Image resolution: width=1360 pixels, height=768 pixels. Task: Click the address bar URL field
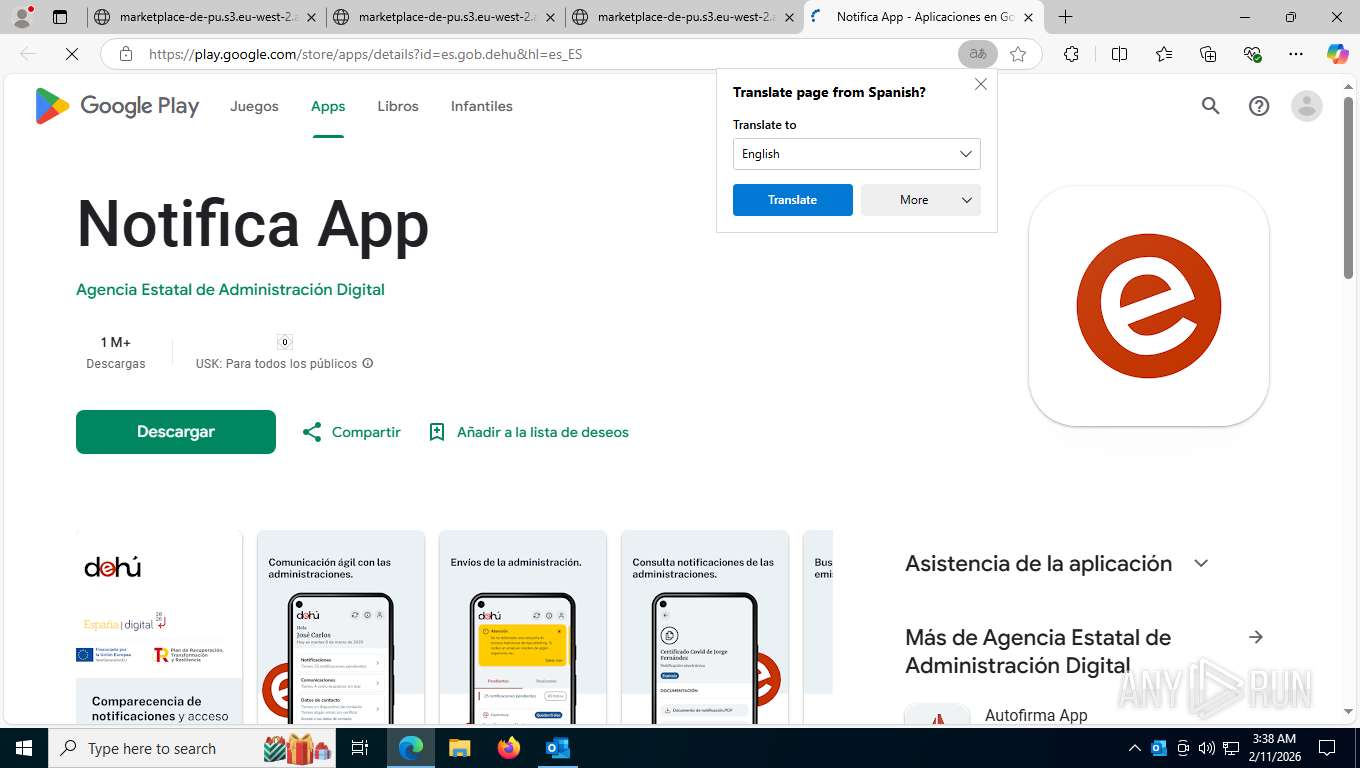(x=550, y=54)
